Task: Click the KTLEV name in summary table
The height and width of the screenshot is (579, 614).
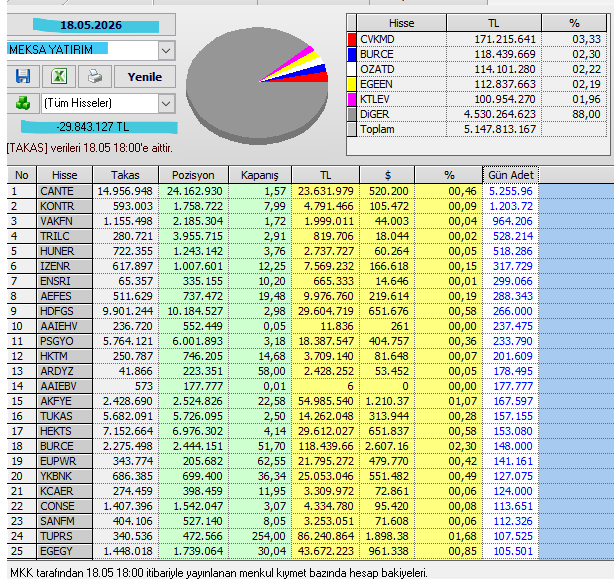Action: 375,99
